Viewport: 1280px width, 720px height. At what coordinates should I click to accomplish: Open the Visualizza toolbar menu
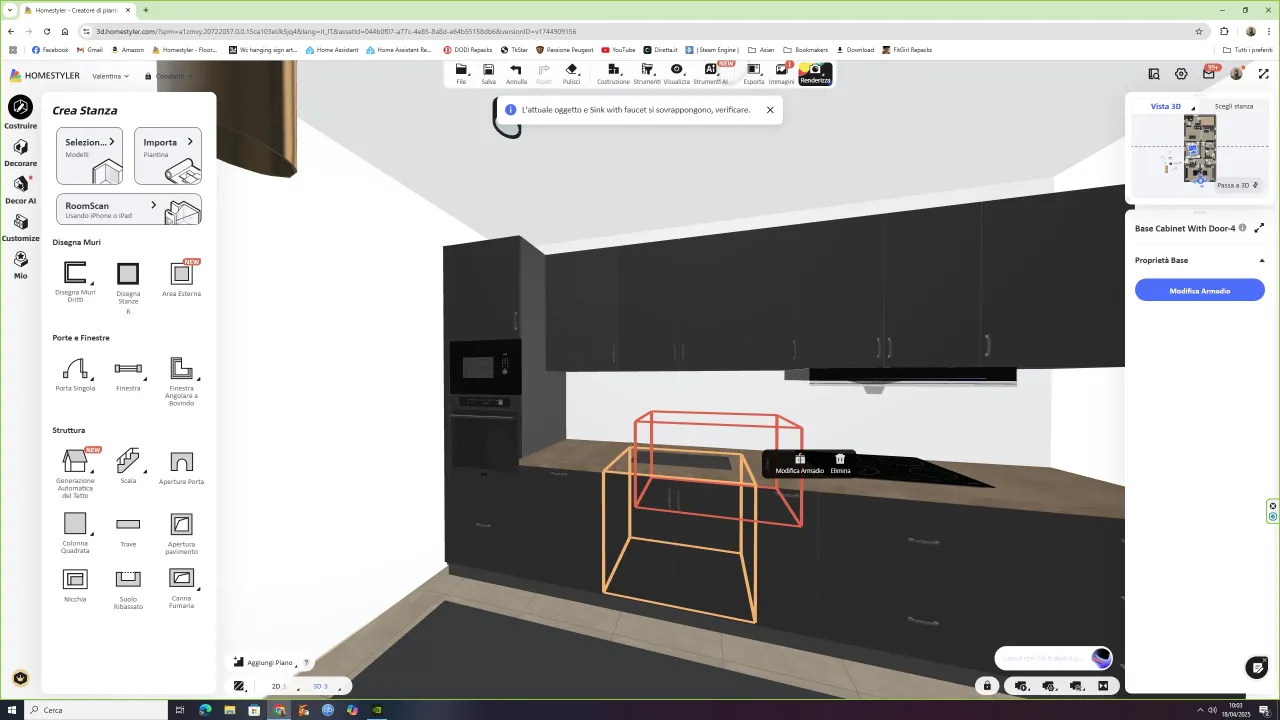pos(676,74)
